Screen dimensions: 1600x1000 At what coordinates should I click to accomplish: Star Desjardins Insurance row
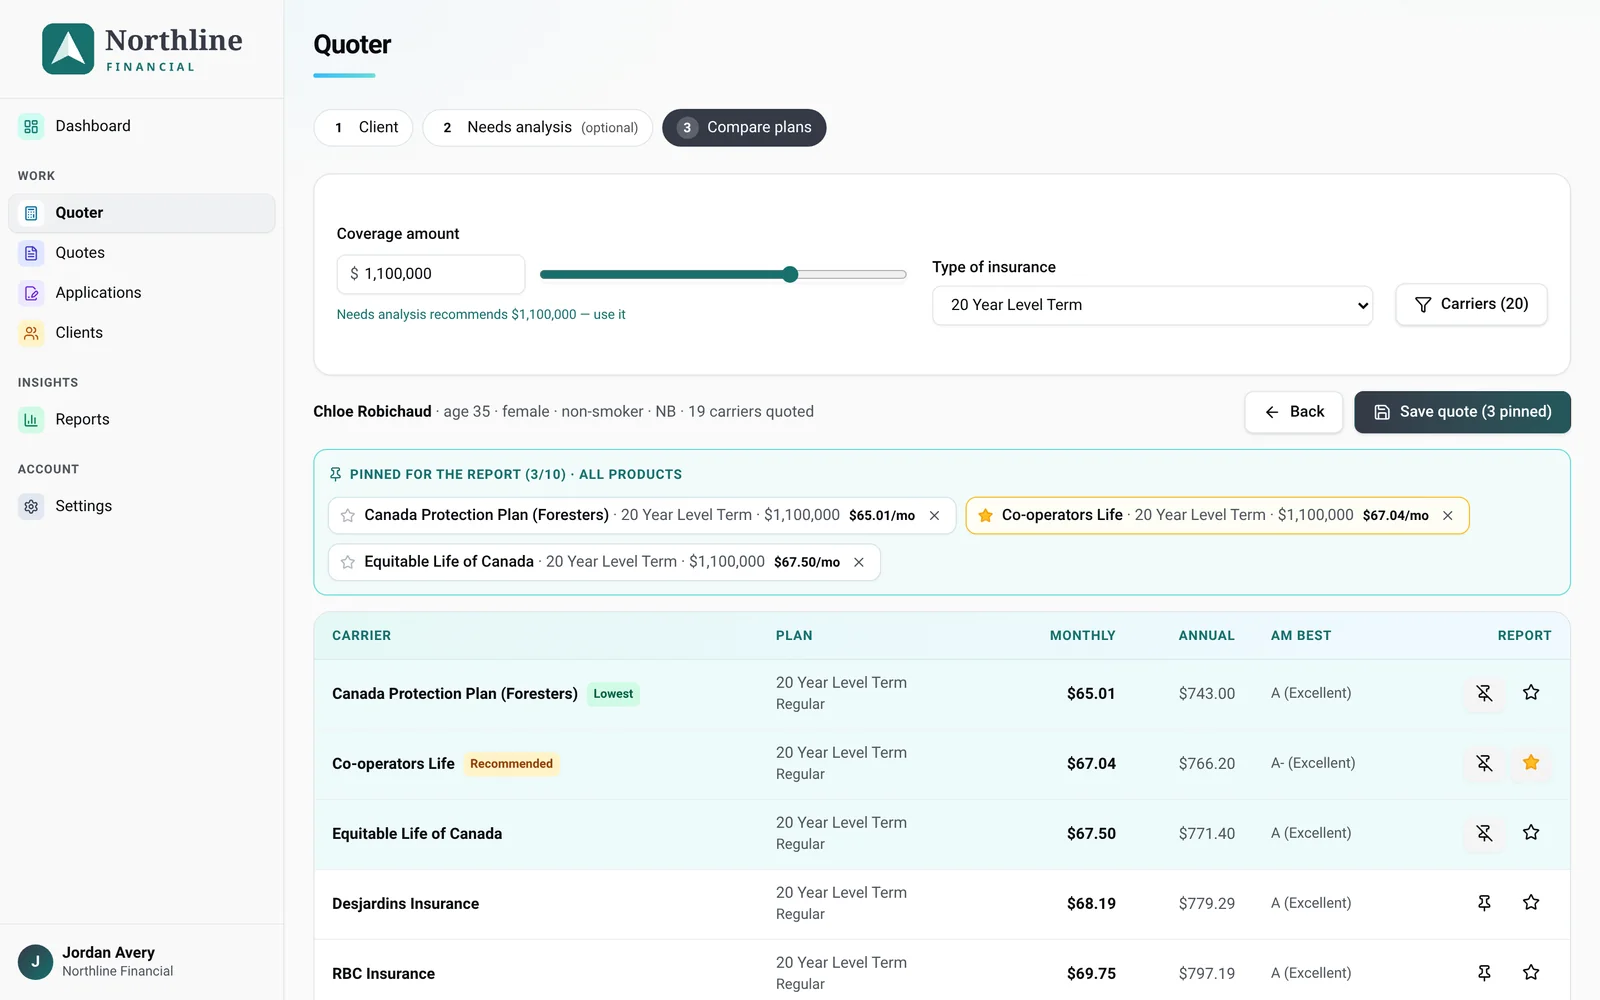(1531, 903)
